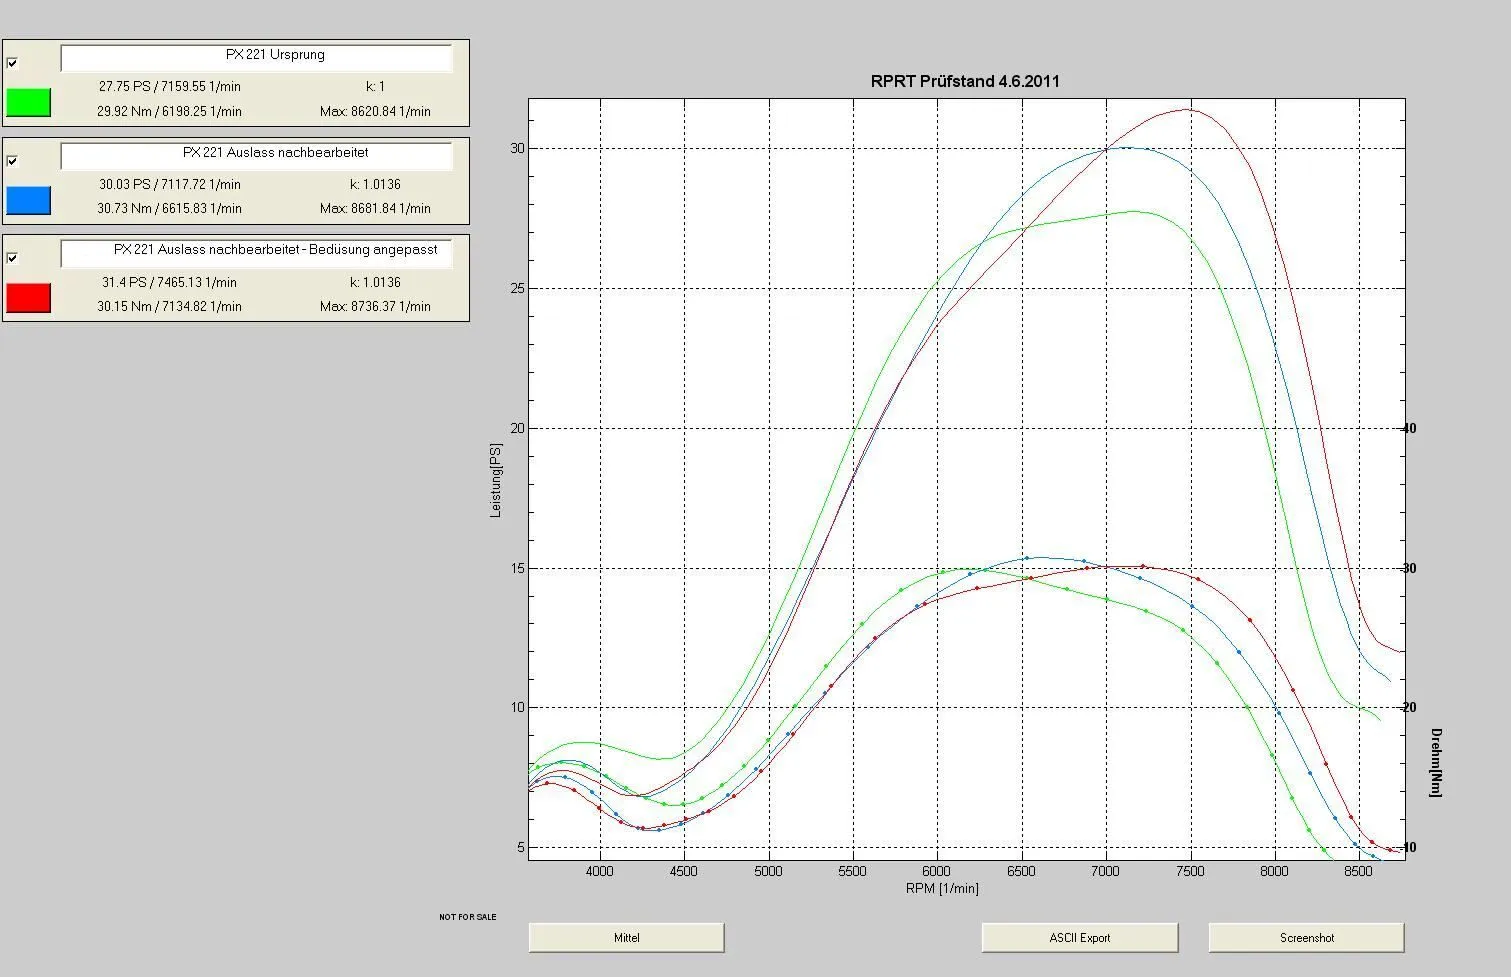Click the Drehm[Nm] right axis label

click(x=1436, y=762)
